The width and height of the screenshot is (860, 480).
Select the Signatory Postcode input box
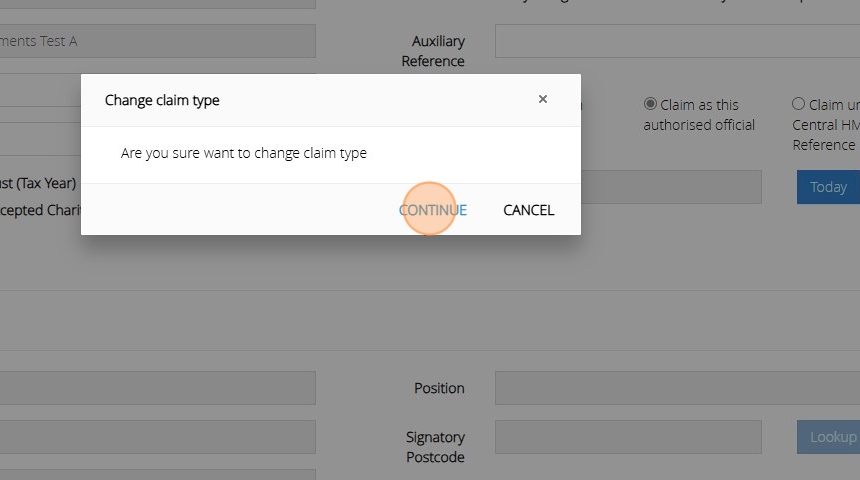[x=628, y=437]
